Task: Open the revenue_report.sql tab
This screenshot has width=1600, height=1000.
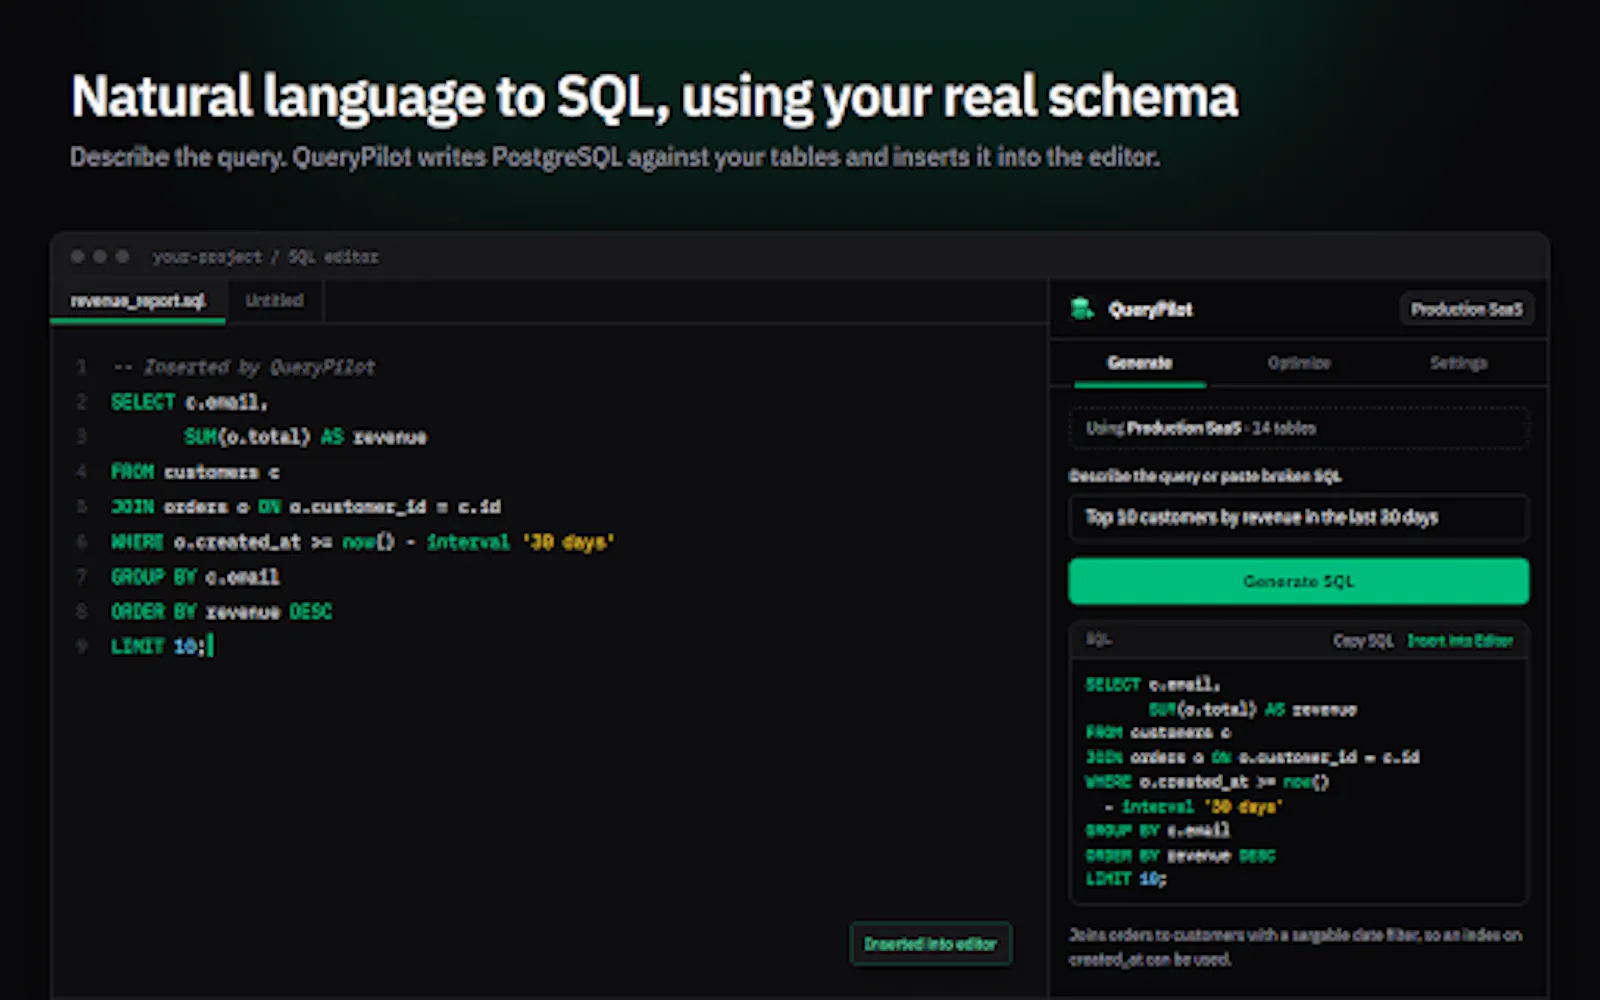Action: 138,301
